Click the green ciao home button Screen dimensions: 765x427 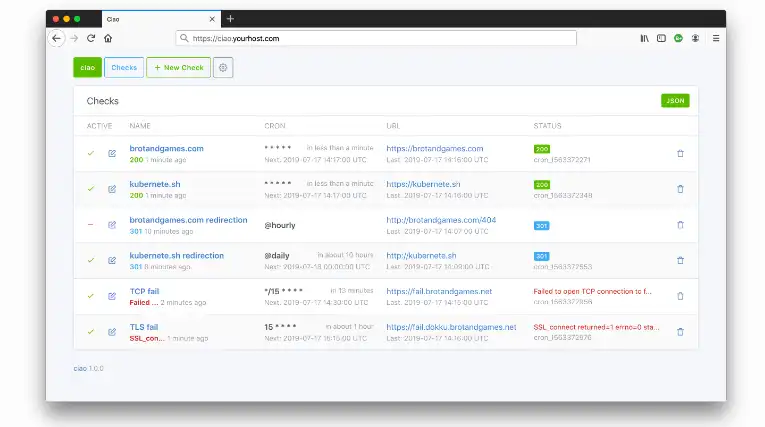tap(87, 67)
